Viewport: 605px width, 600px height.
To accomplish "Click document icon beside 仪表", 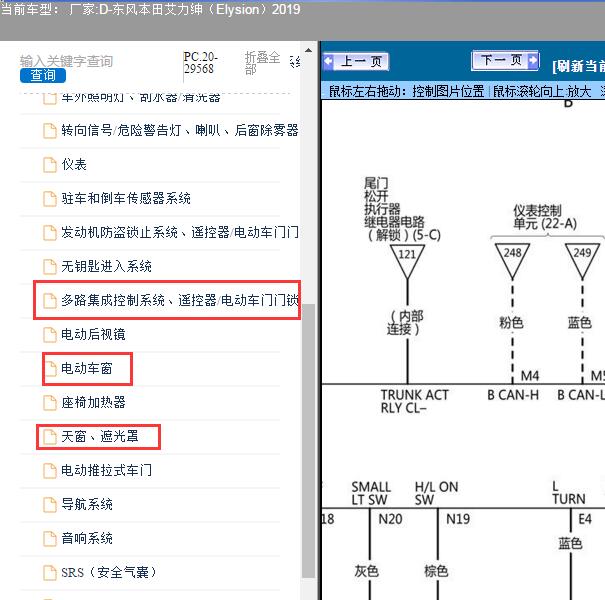I will [50, 165].
